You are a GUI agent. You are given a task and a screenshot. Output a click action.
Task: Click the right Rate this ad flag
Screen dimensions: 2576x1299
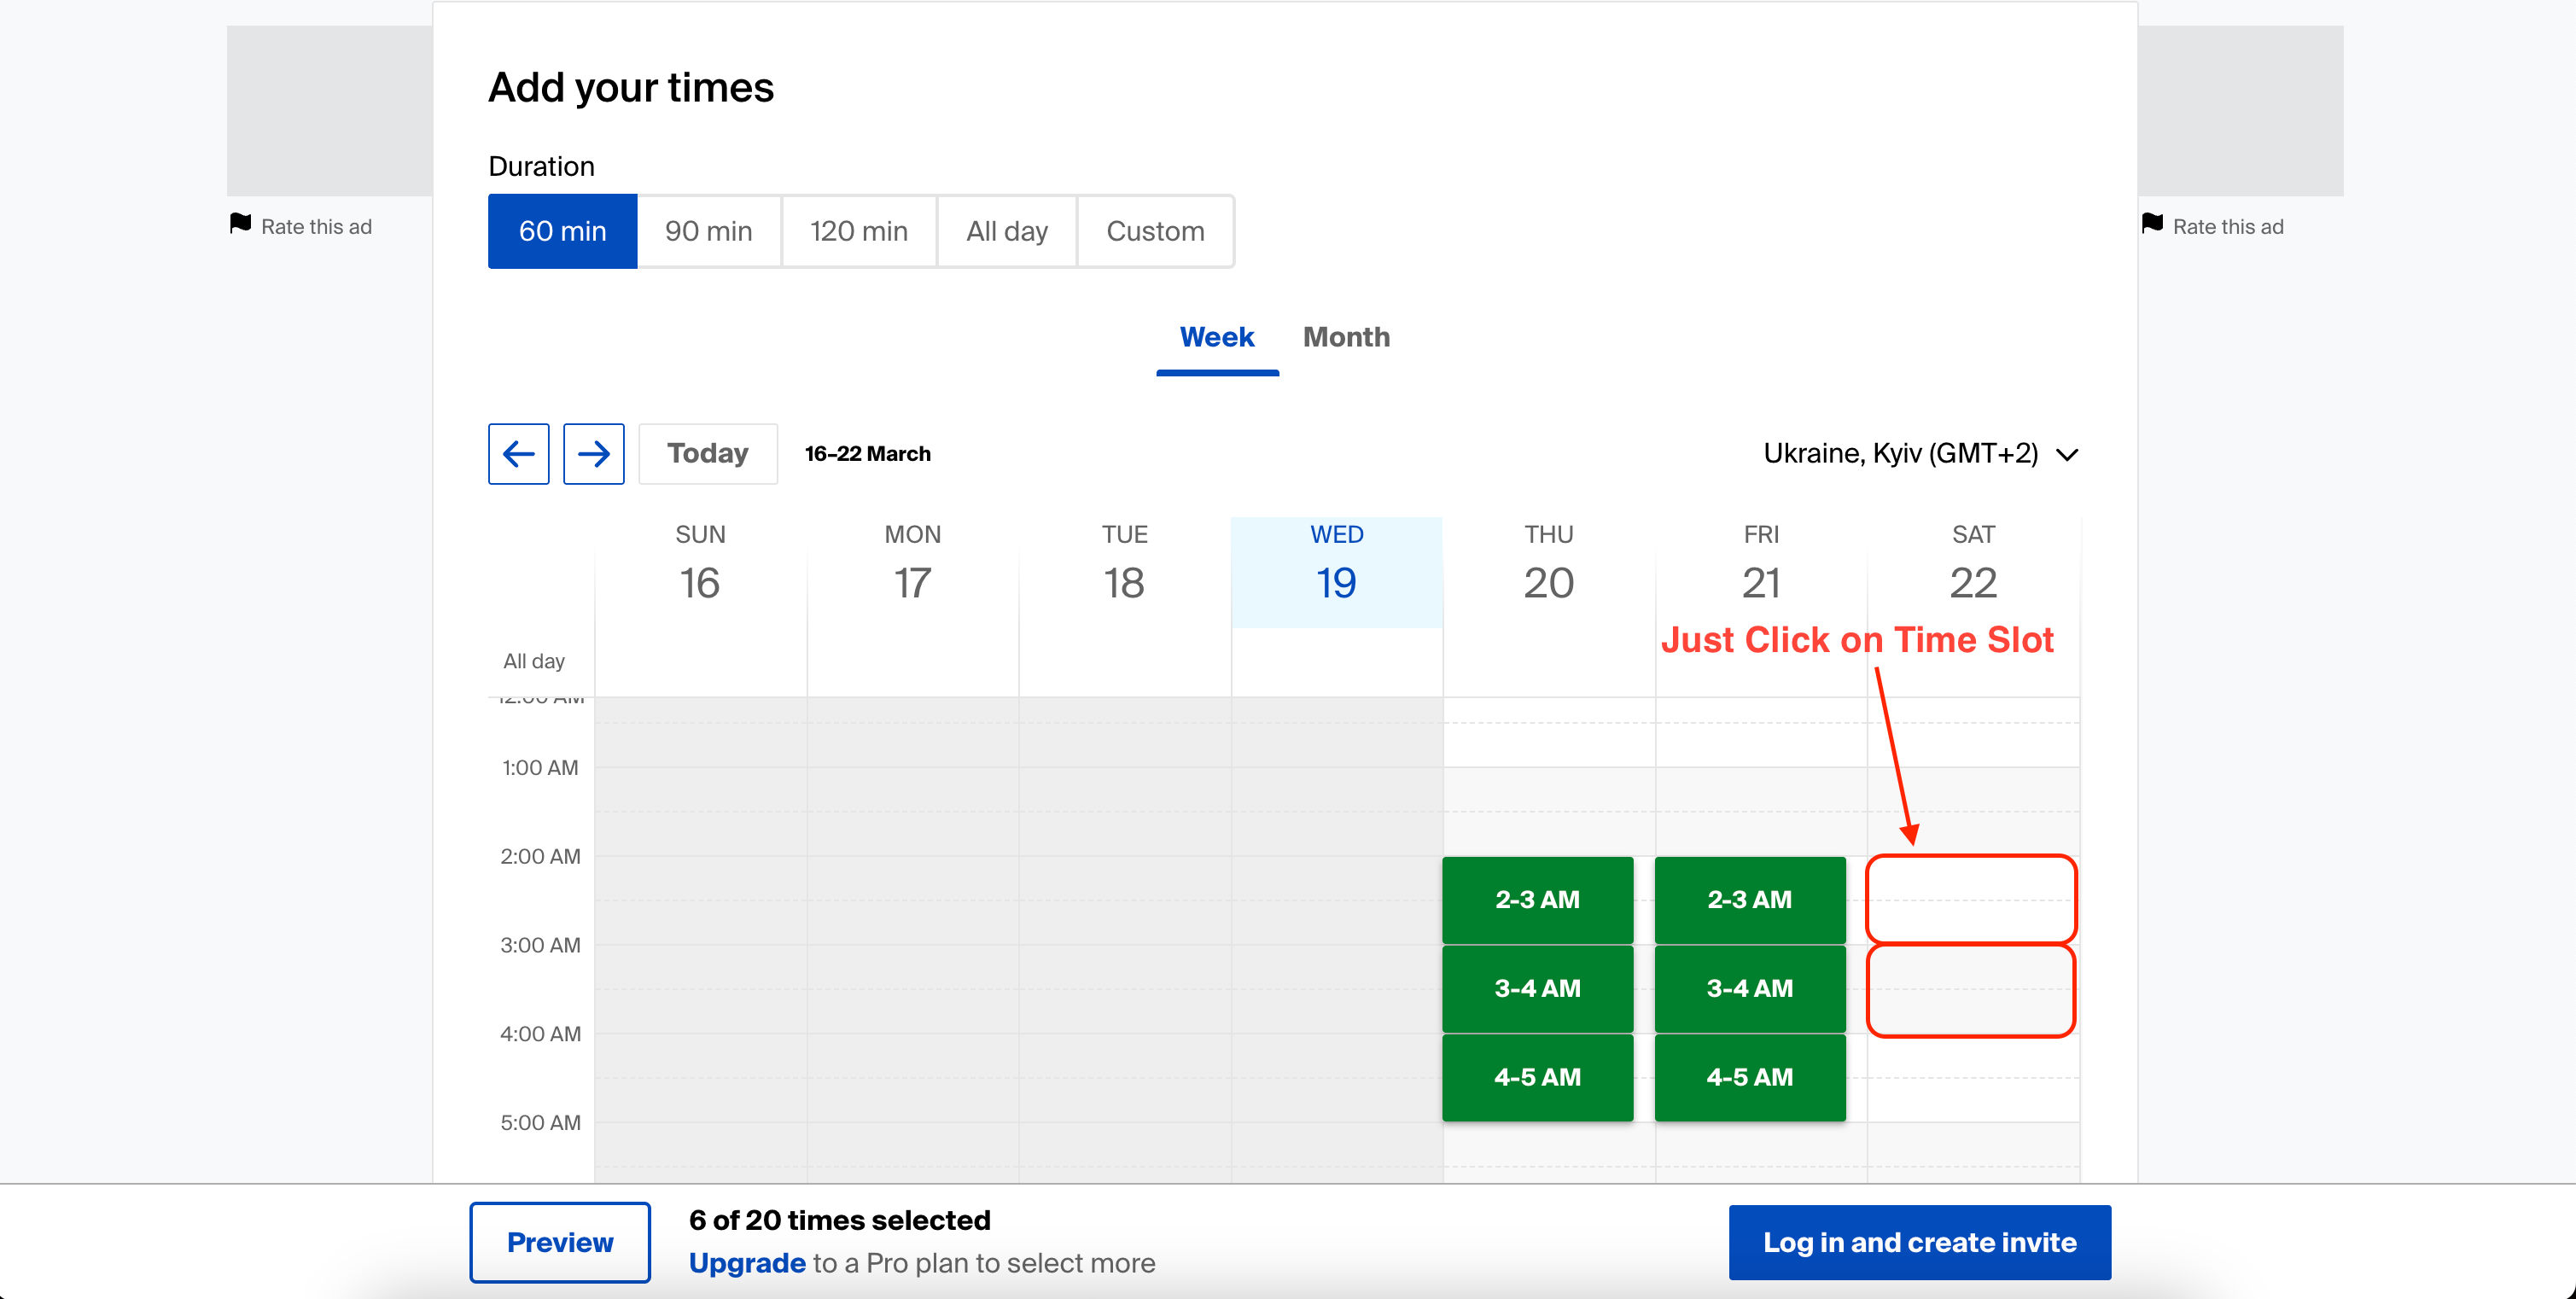click(2152, 224)
